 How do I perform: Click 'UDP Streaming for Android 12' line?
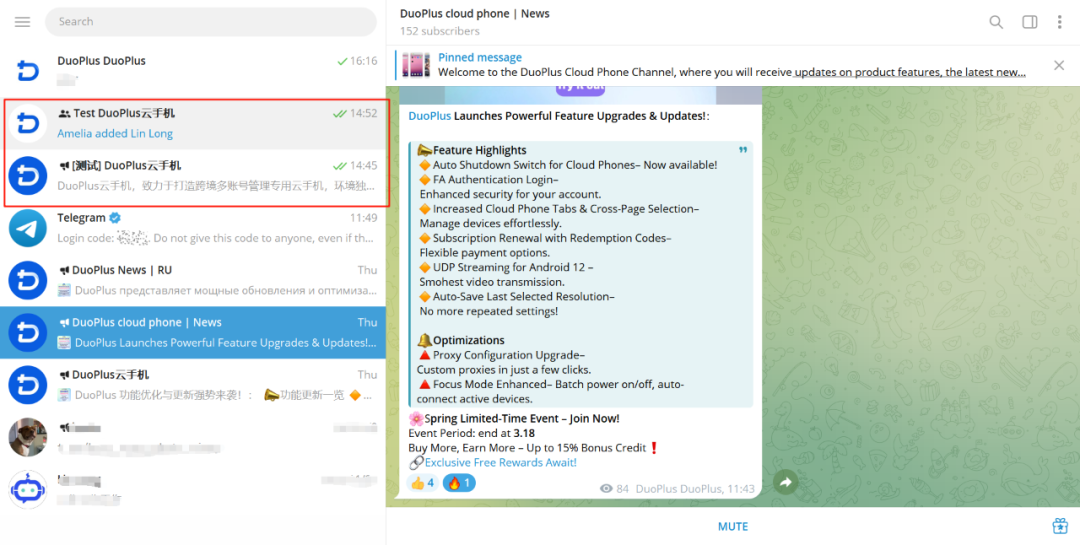point(506,267)
